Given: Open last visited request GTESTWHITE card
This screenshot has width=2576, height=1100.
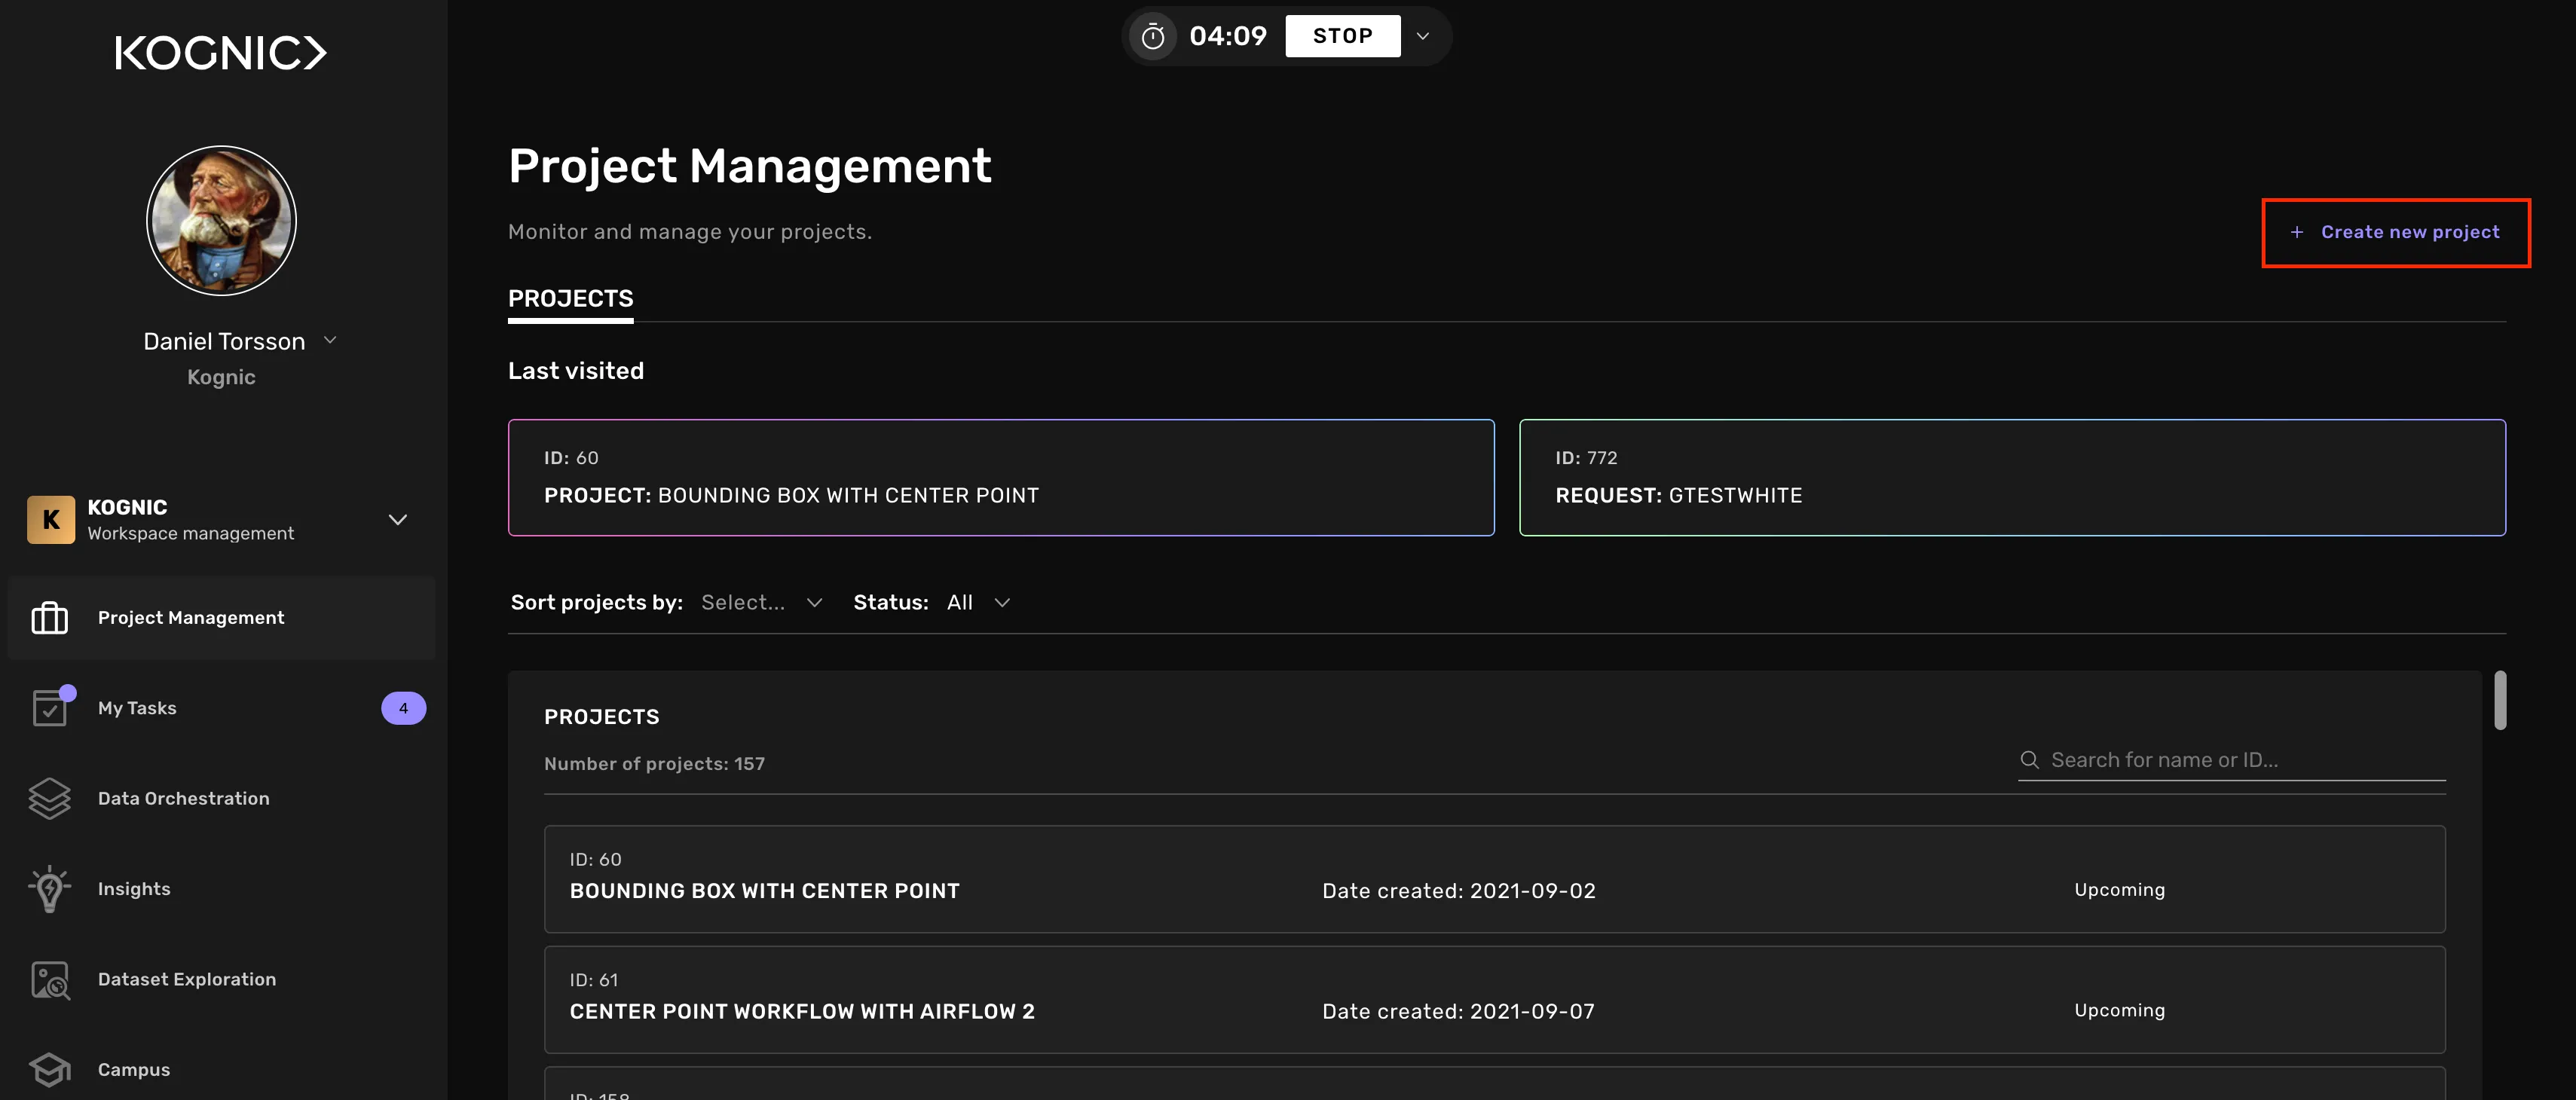Looking at the screenshot, I should [2012, 477].
